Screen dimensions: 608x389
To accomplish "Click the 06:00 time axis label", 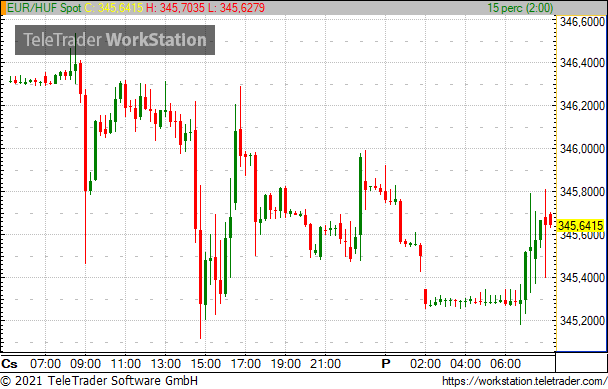I will (x=505, y=364).
